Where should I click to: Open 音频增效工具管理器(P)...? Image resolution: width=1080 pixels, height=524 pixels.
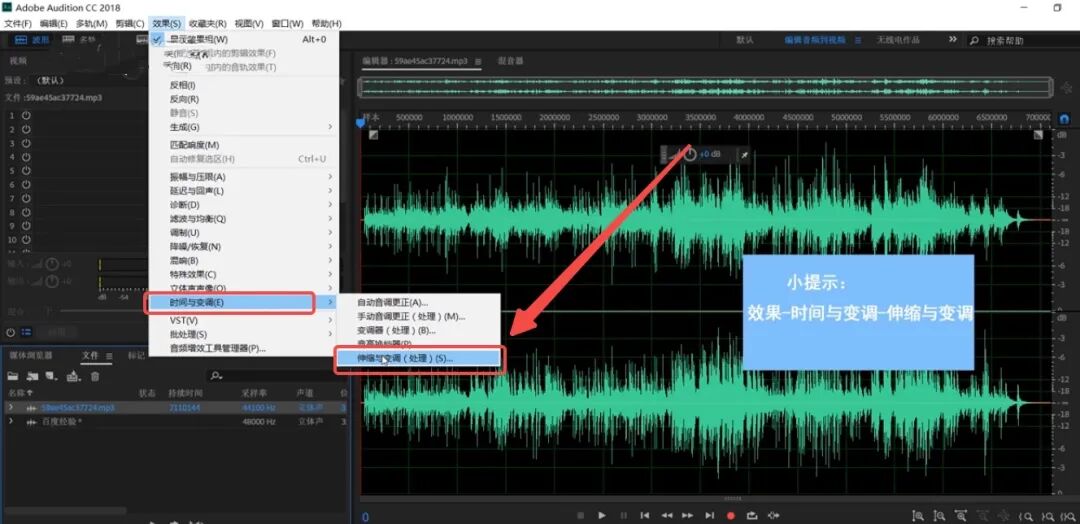[x=245, y=348]
